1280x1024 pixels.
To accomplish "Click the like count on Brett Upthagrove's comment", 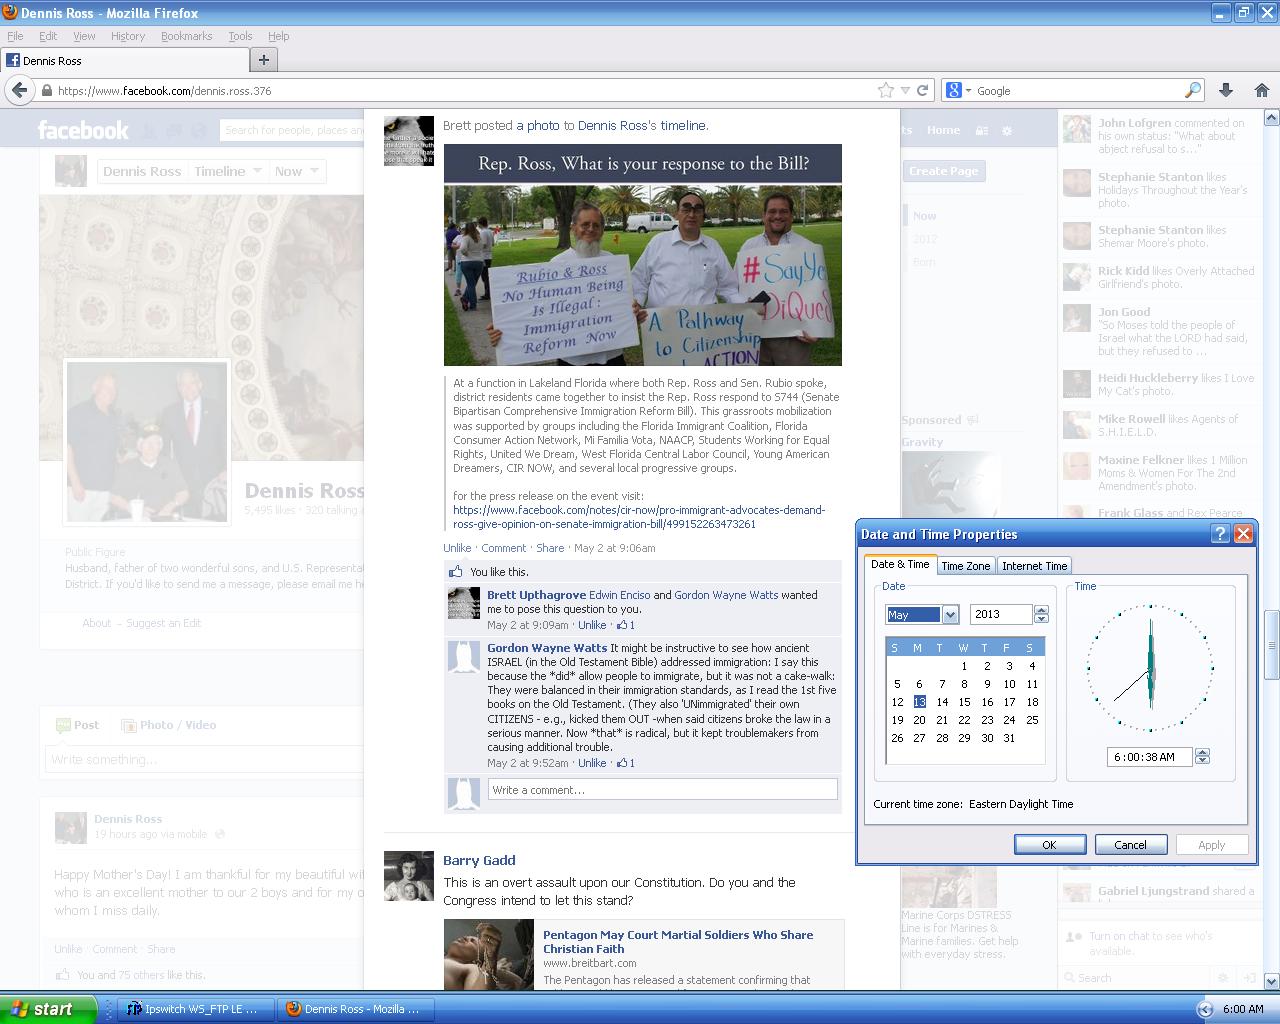I will (626, 625).
